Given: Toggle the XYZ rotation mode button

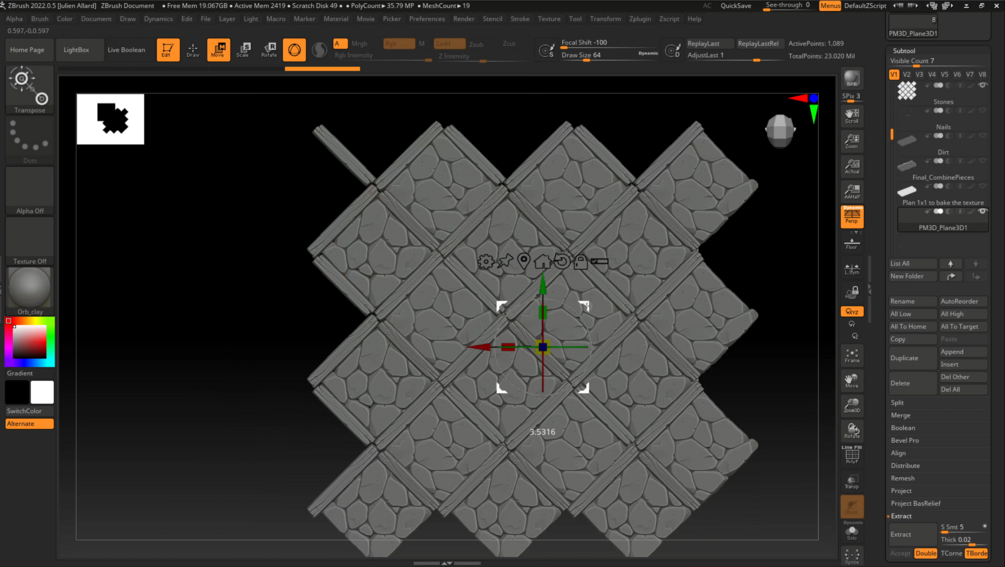Looking at the screenshot, I should (852, 311).
